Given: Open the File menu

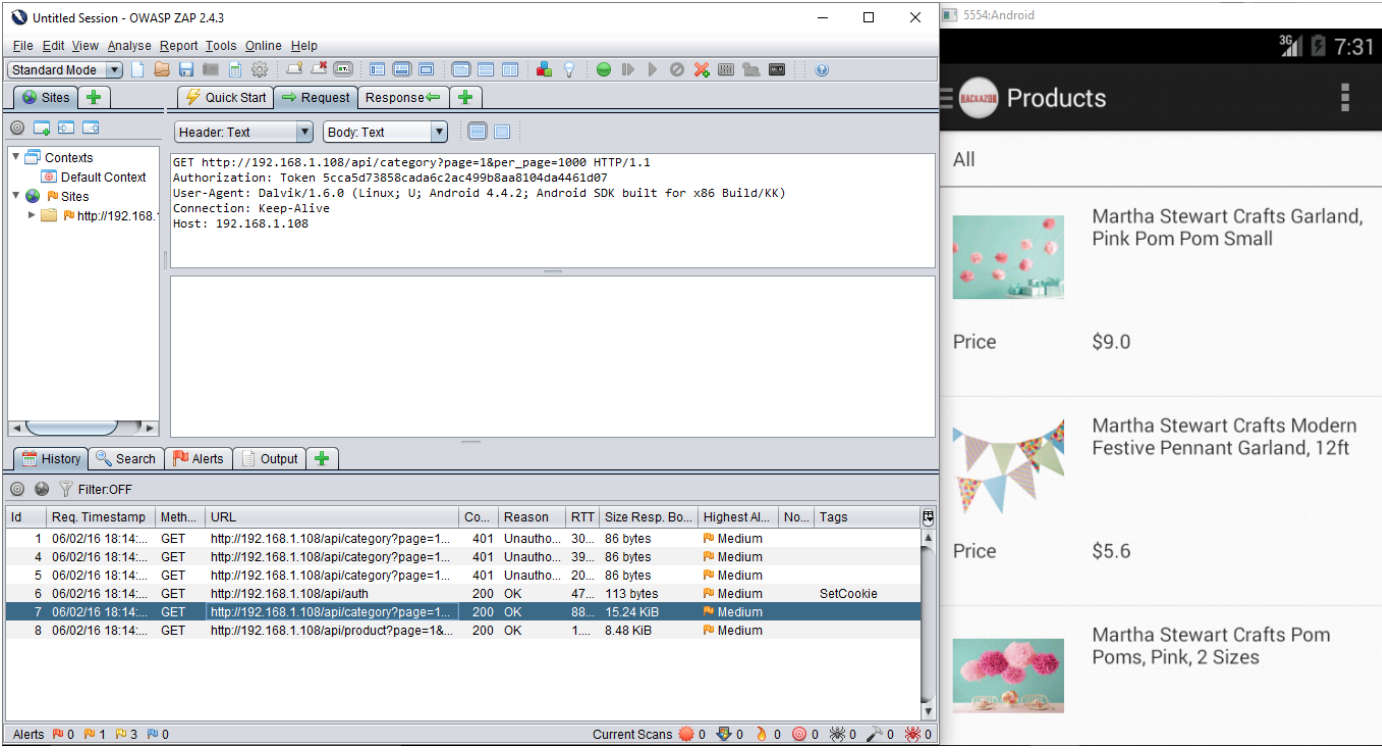Looking at the screenshot, I should 23,46.
